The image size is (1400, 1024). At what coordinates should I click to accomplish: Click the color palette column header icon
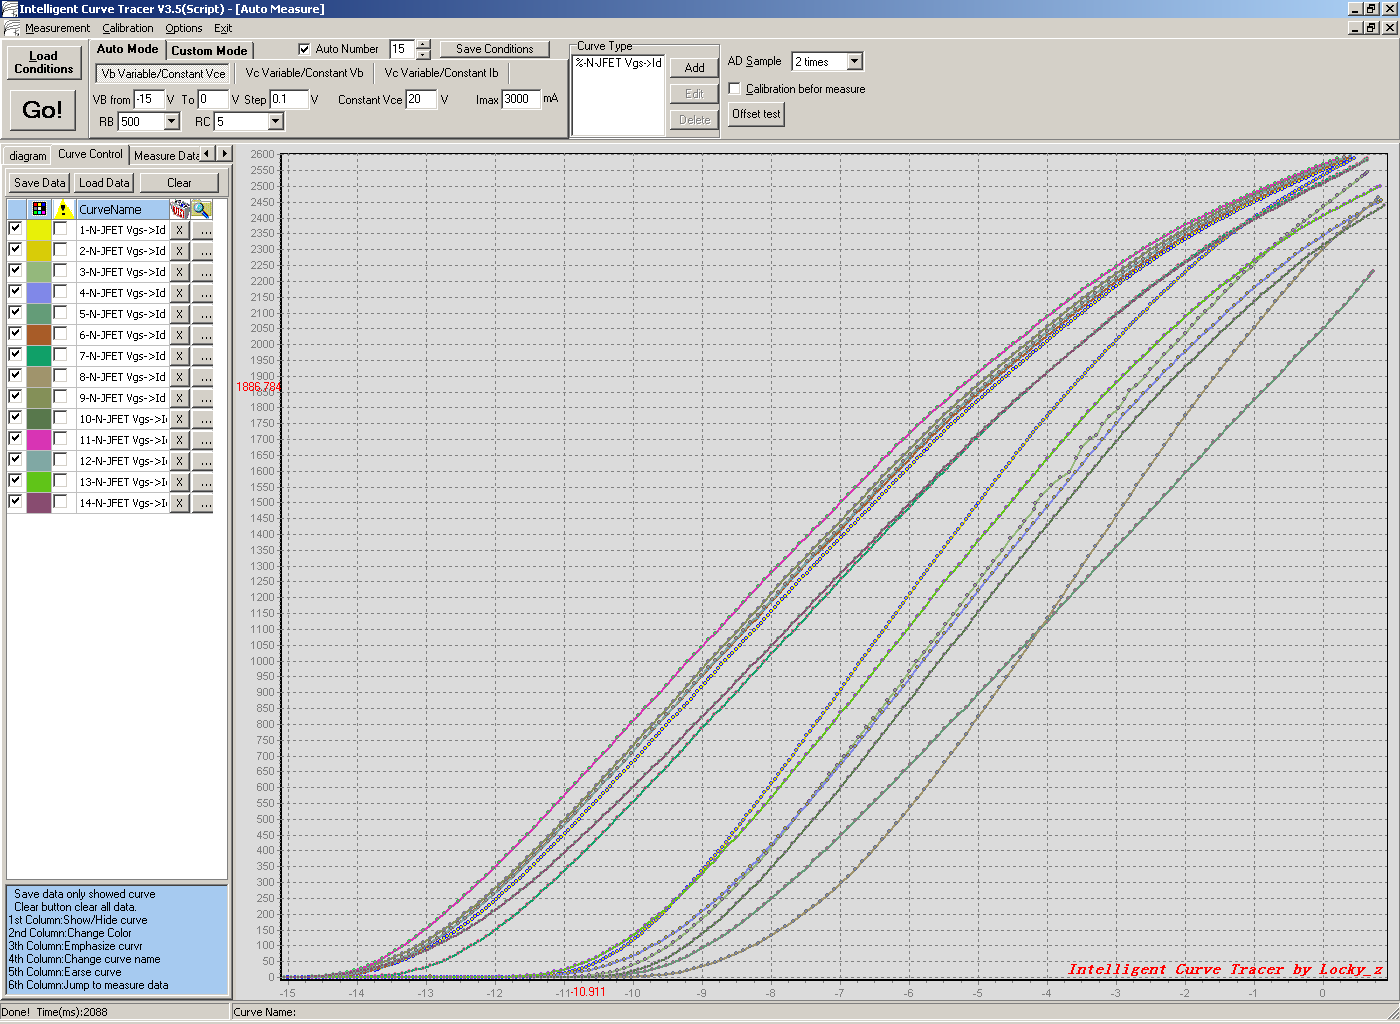click(x=39, y=209)
